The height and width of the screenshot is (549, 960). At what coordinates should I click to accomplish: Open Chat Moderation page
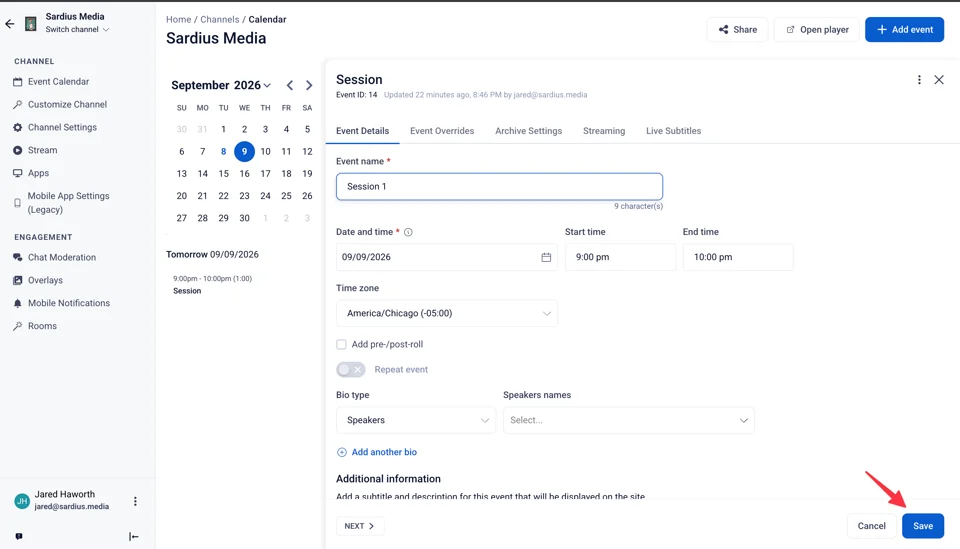(x=62, y=257)
